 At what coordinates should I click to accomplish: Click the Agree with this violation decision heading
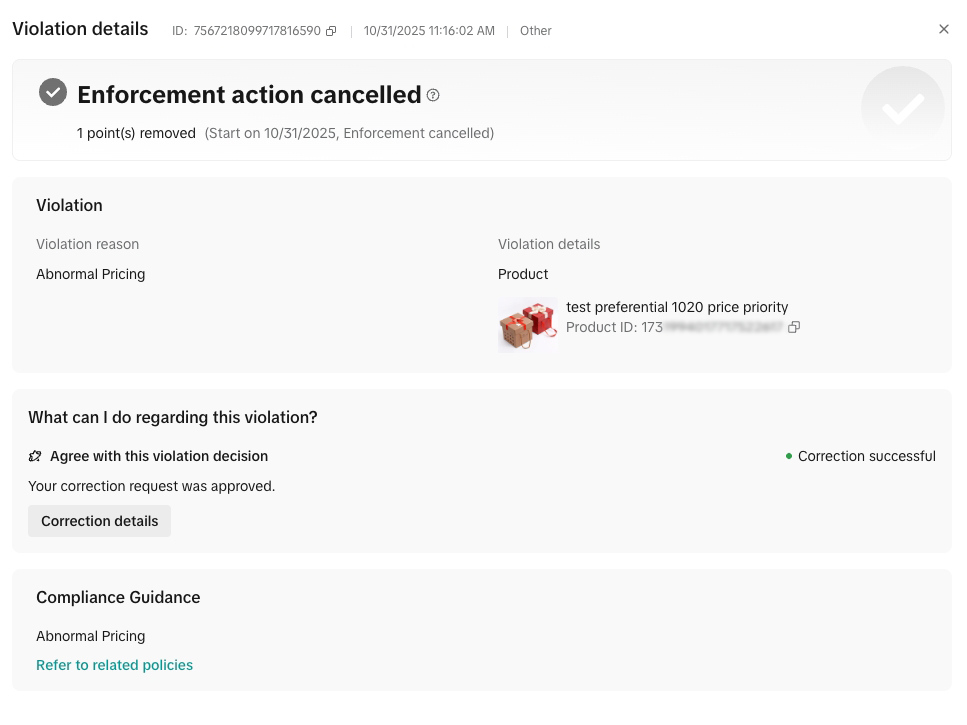point(159,456)
